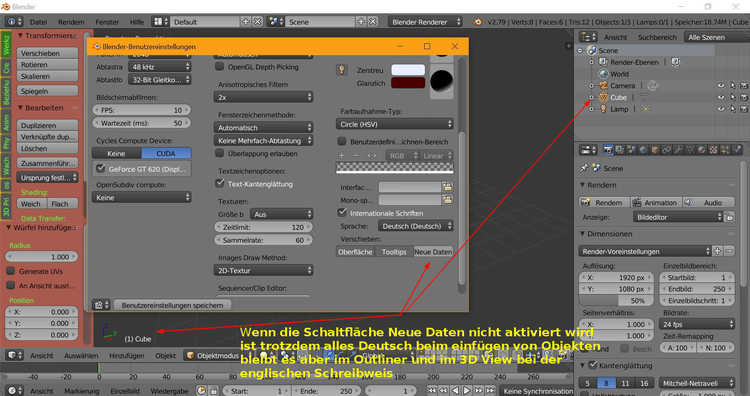Viewport: 750px width, 396px height.
Task: Open the Info editor type selector
Action: click(13, 22)
